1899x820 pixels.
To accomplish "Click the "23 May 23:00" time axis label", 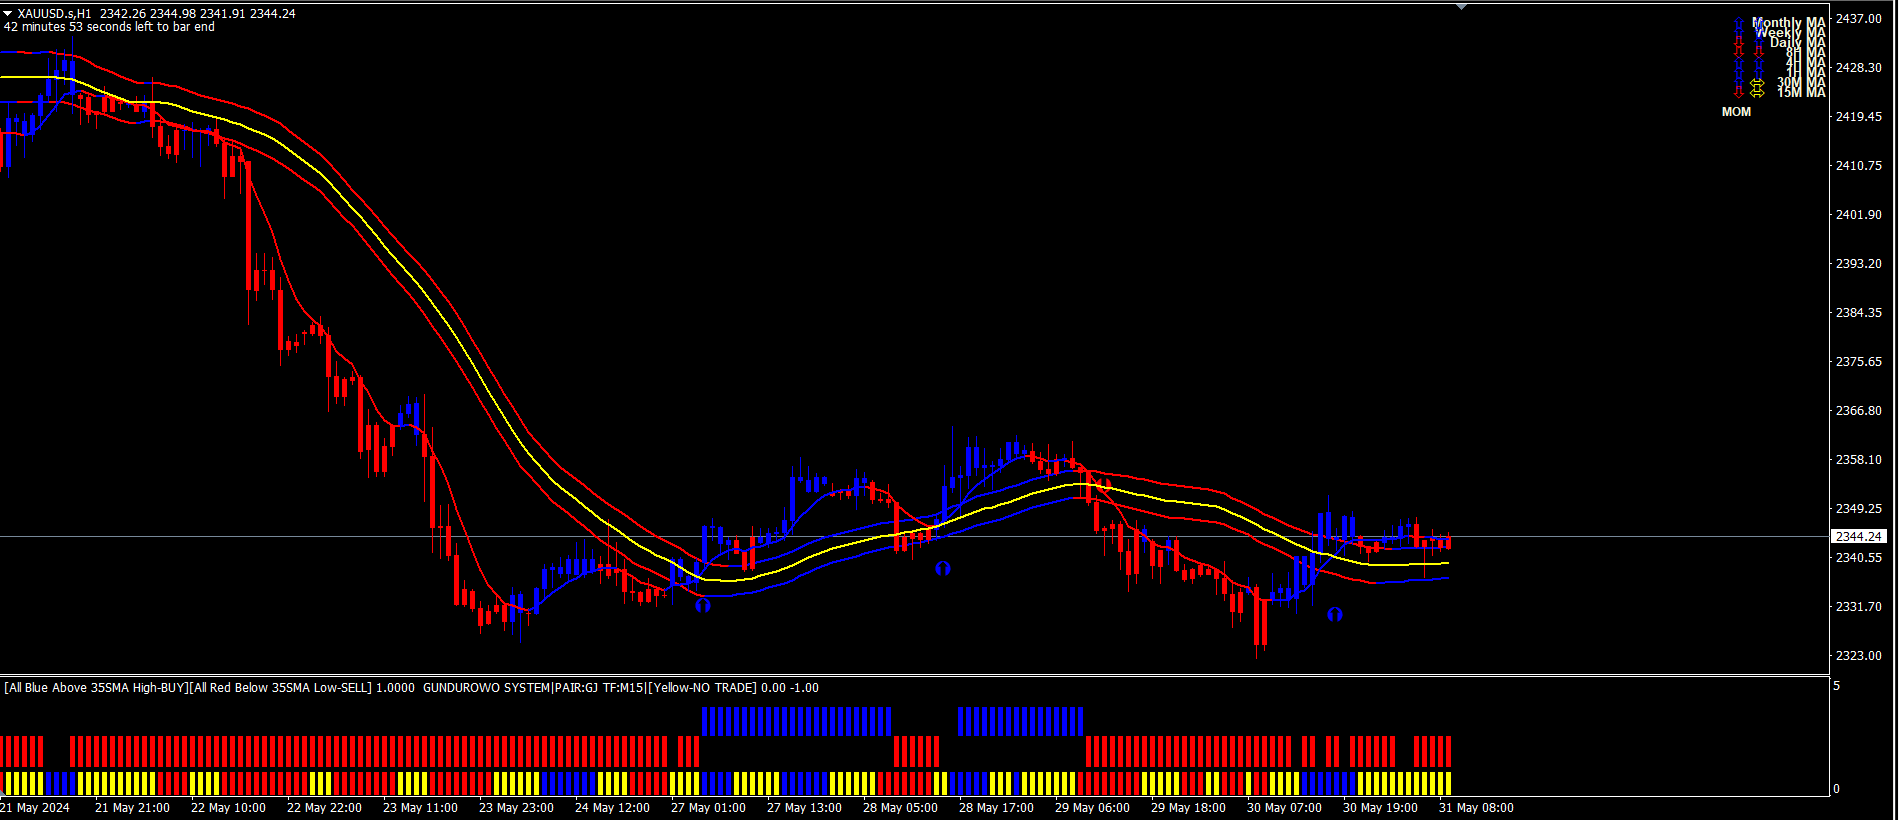I will (x=516, y=808).
